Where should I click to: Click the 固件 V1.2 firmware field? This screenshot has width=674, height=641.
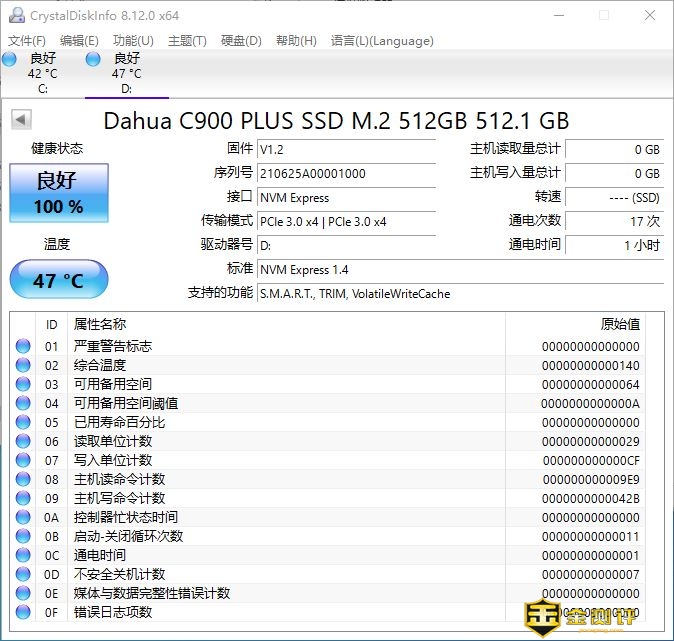346,149
